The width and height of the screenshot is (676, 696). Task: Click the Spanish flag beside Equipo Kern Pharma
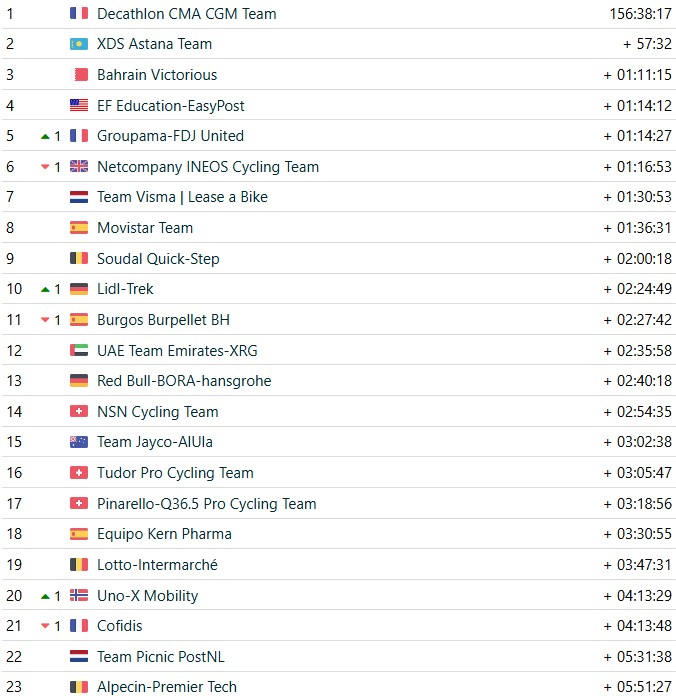79,534
